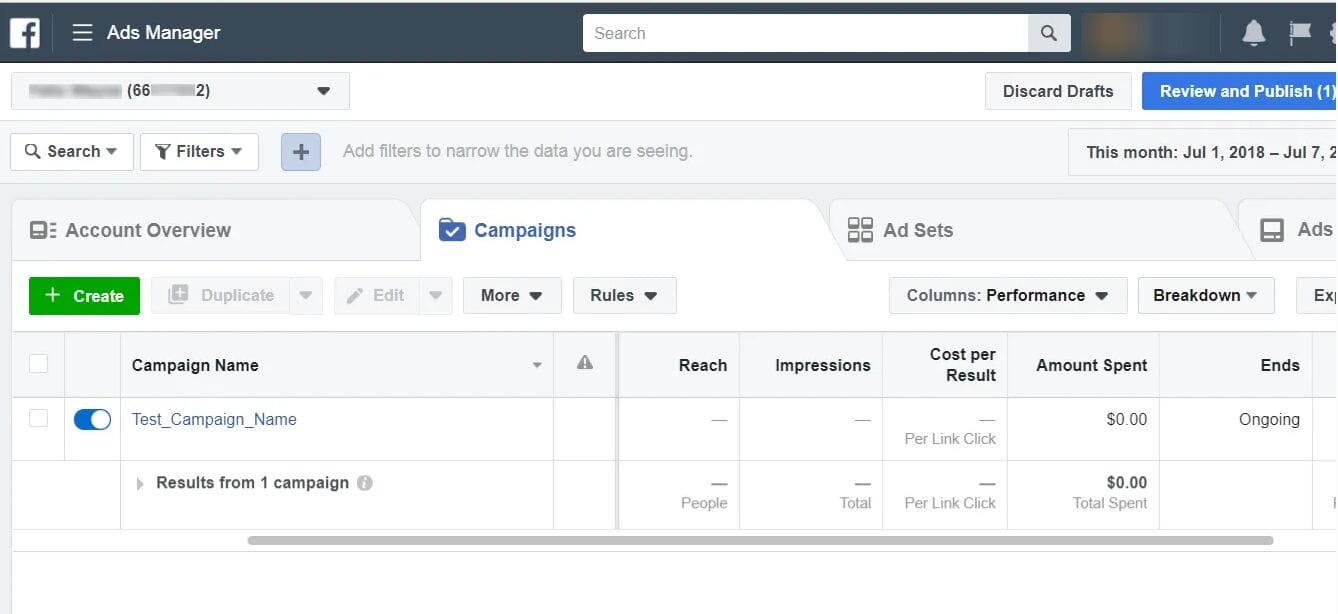
Task: Open the hamburger menu next to Ads Manager
Action: coord(82,33)
